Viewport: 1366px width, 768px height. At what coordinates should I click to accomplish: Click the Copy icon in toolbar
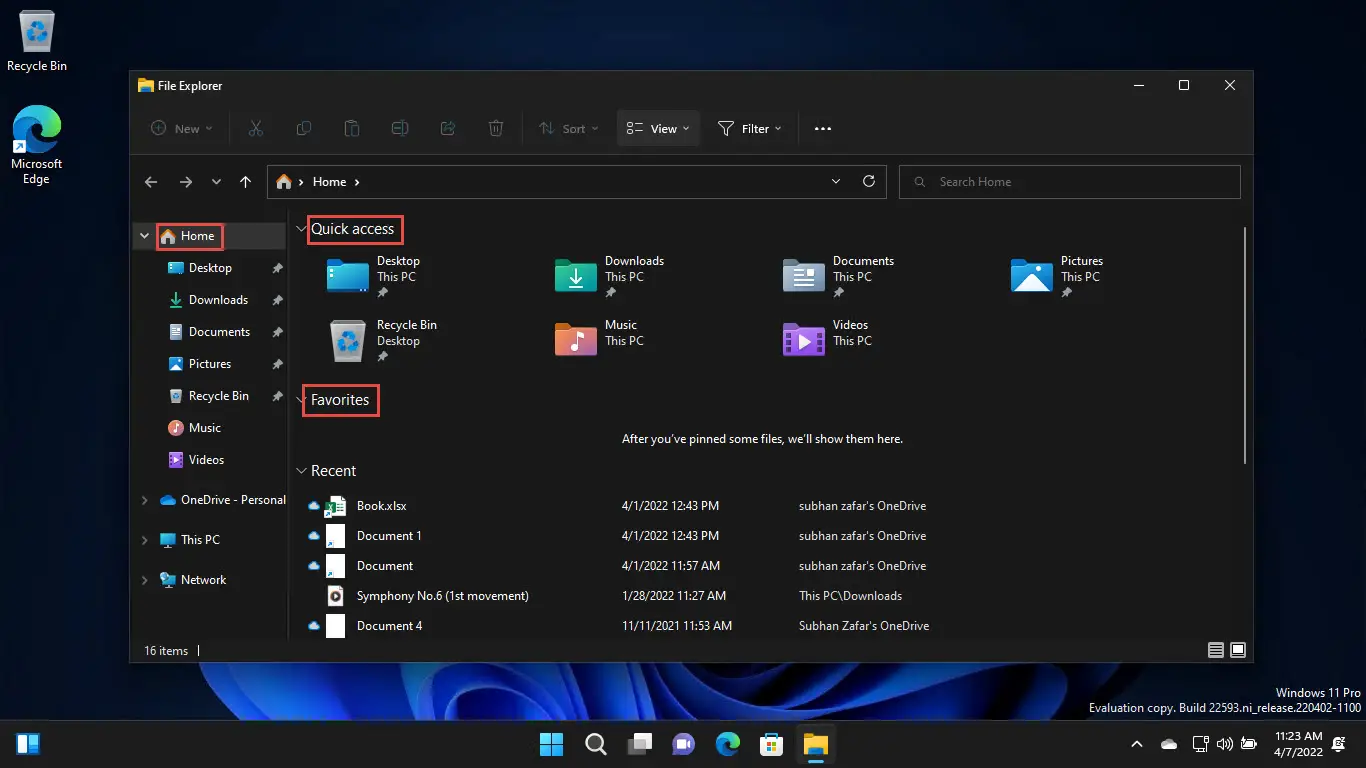304,128
